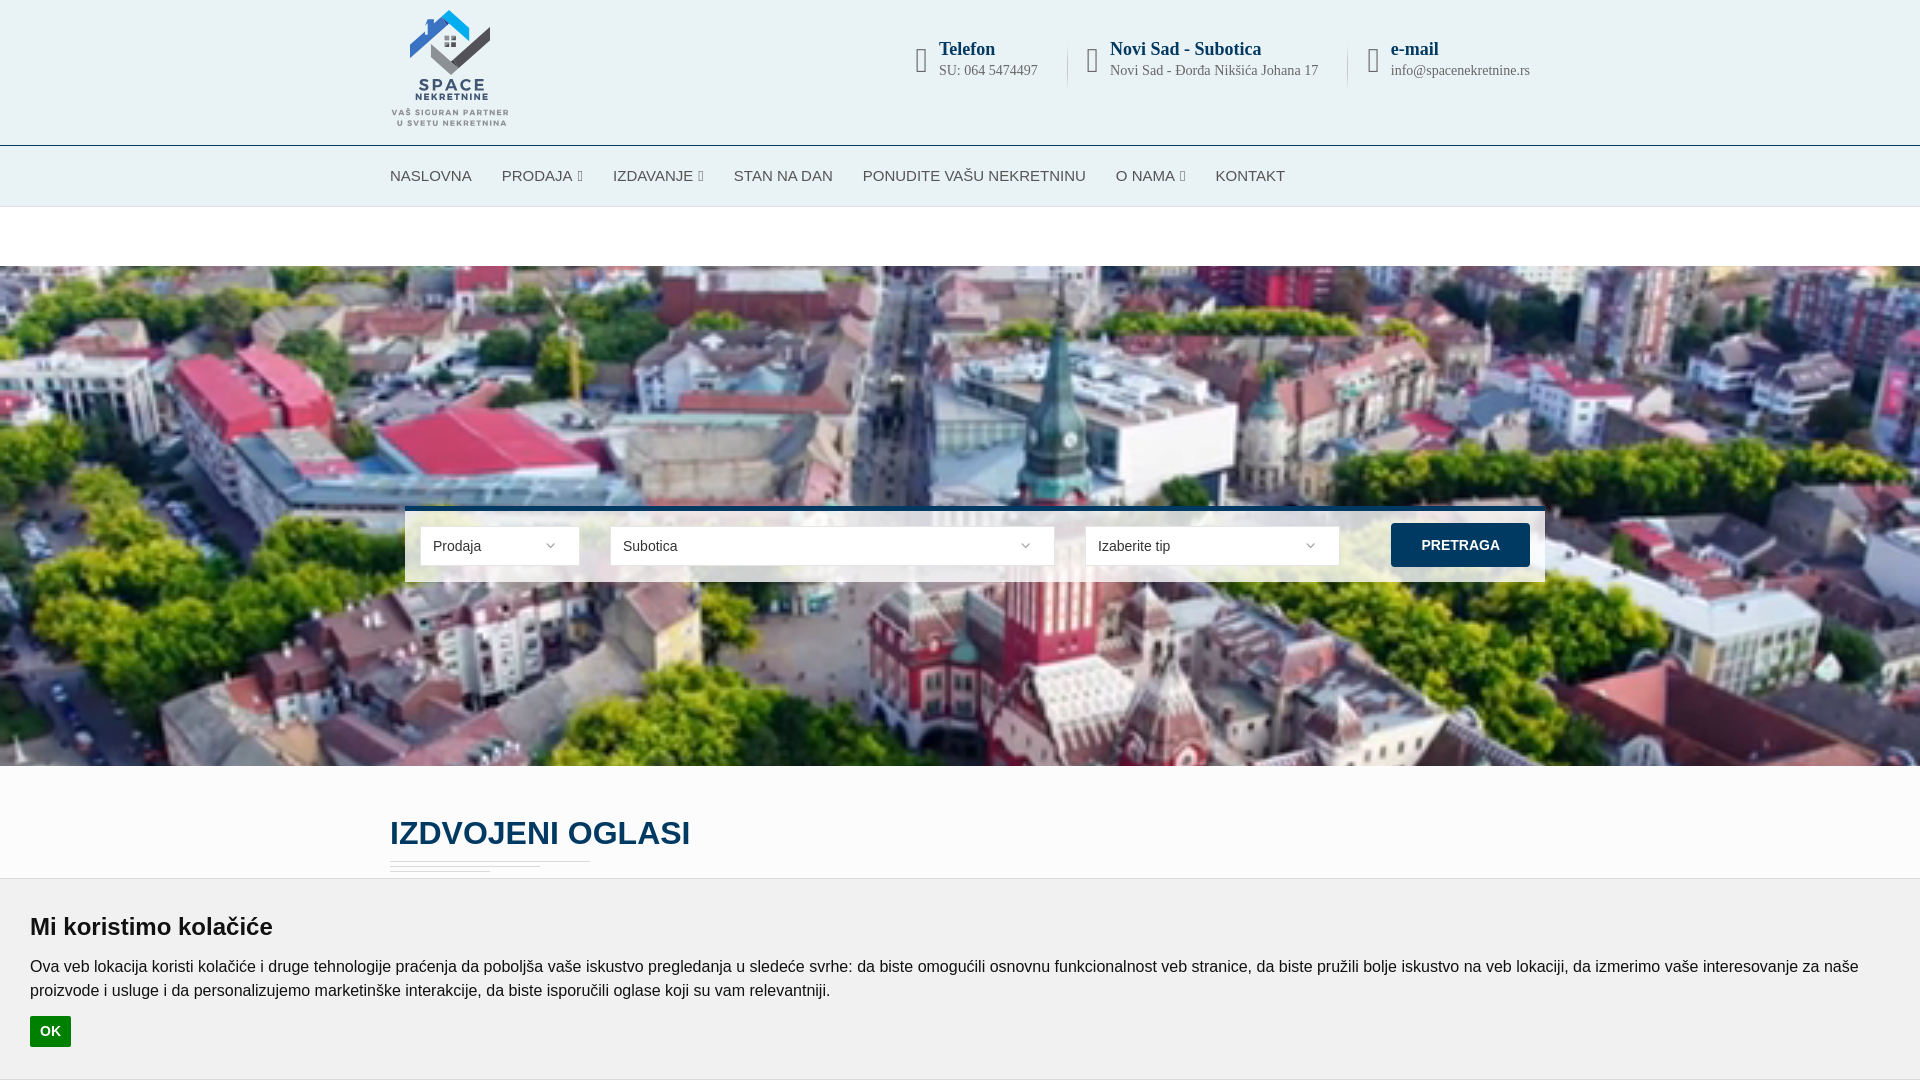Accept cookies with the OK button
The width and height of the screenshot is (1920, 1080).
50,1031
